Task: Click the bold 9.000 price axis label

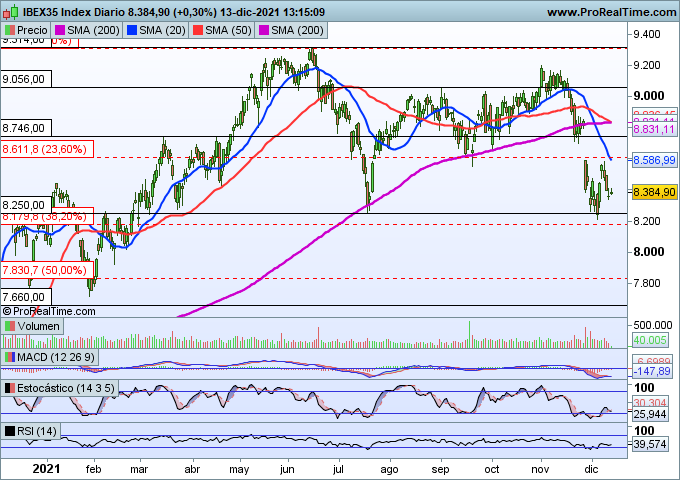Action: (x=649, y=96)
